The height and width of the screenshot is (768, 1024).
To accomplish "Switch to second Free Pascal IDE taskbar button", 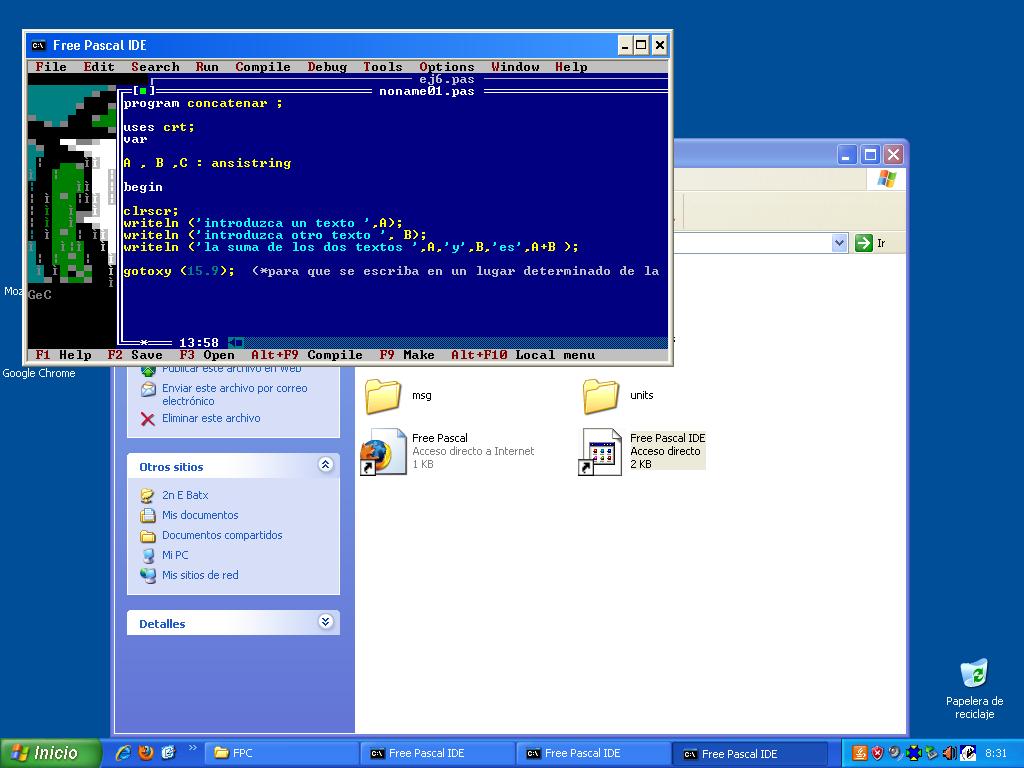I will click(x=594, y=753).
